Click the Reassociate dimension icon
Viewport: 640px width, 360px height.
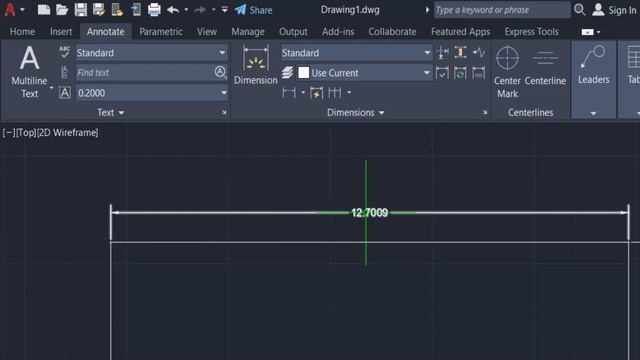(479, 73)
